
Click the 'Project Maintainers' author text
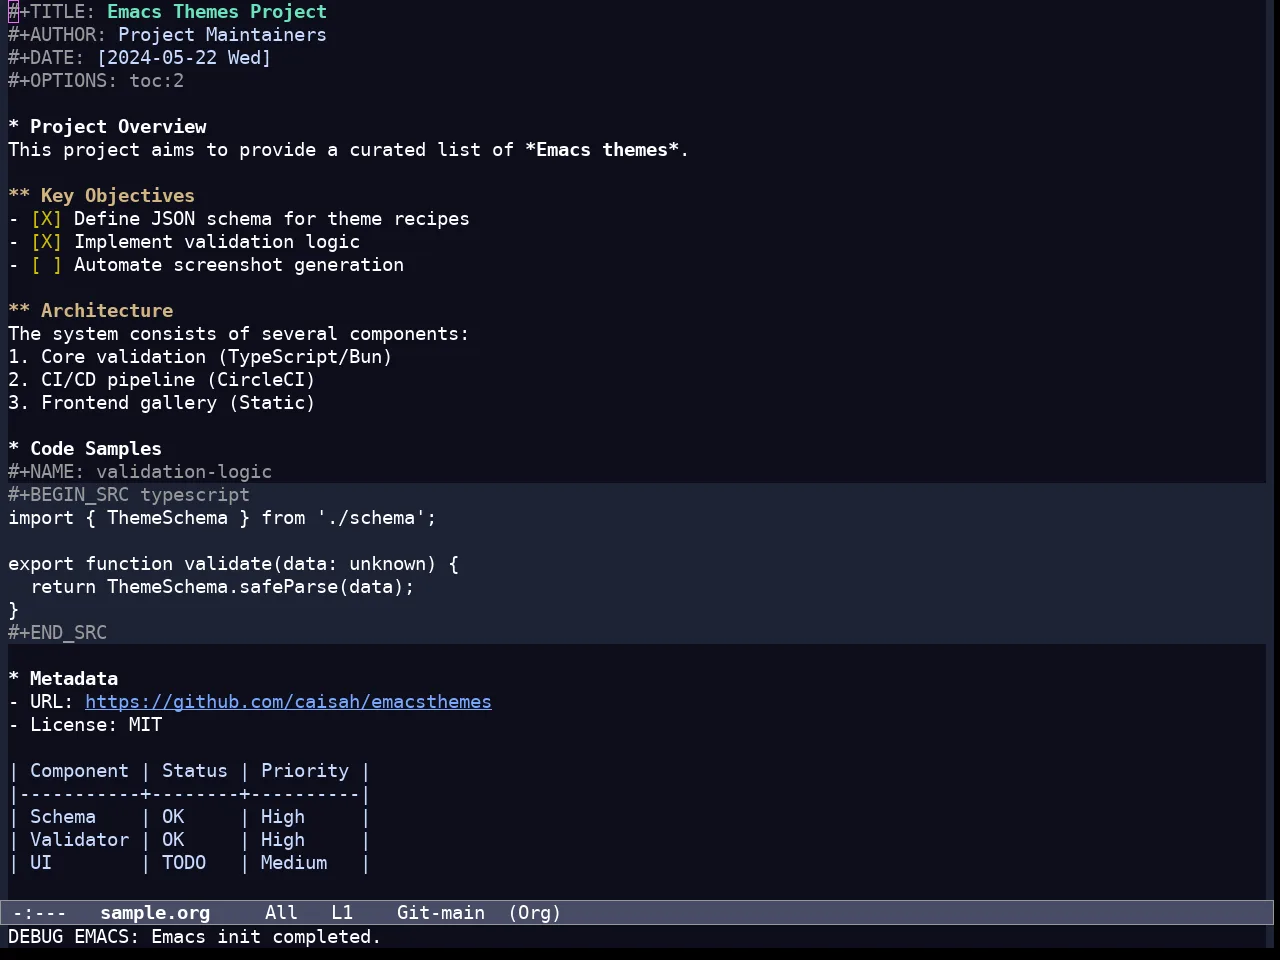coord(222,35)
